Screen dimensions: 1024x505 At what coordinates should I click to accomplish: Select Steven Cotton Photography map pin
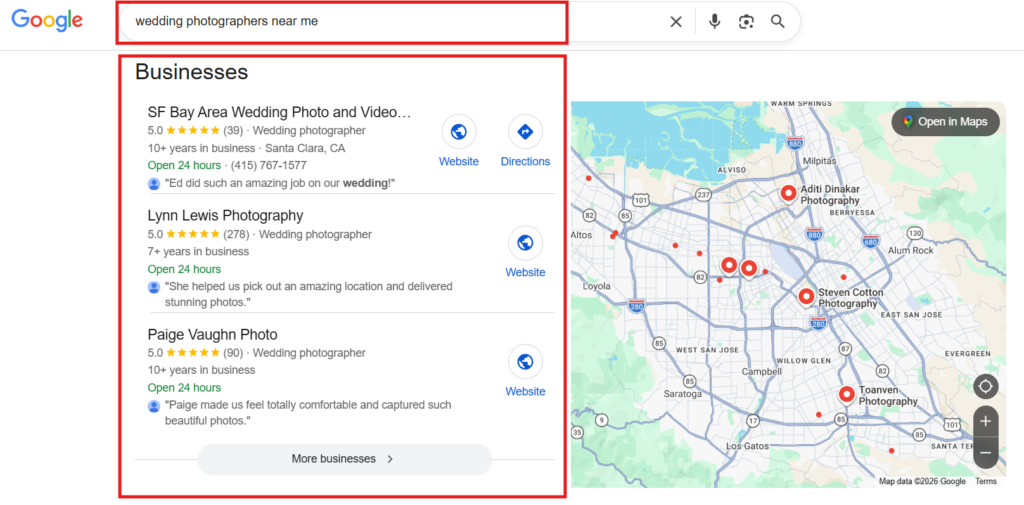[806, 295]
